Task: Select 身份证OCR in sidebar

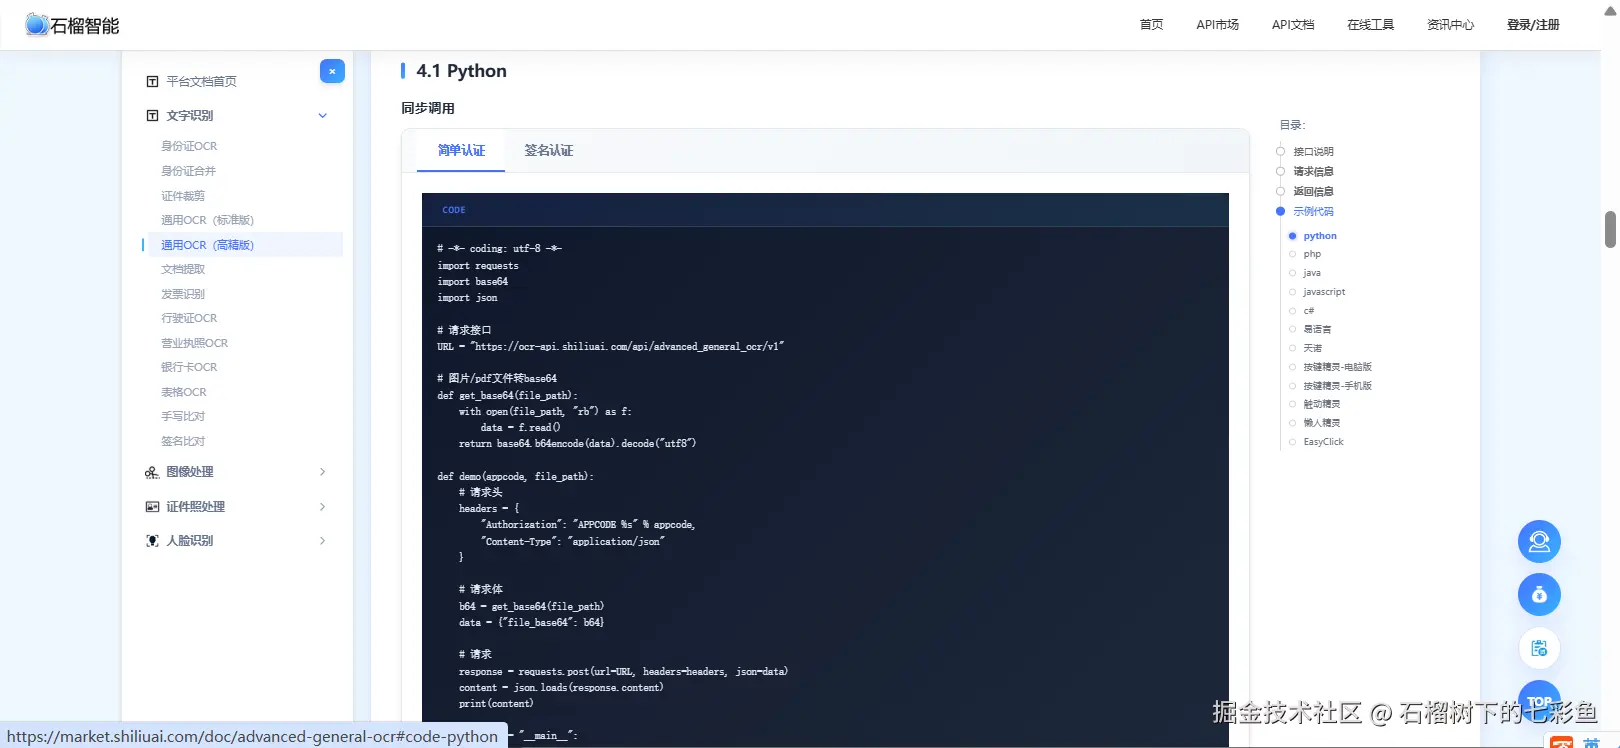Action: click(189, 146)
